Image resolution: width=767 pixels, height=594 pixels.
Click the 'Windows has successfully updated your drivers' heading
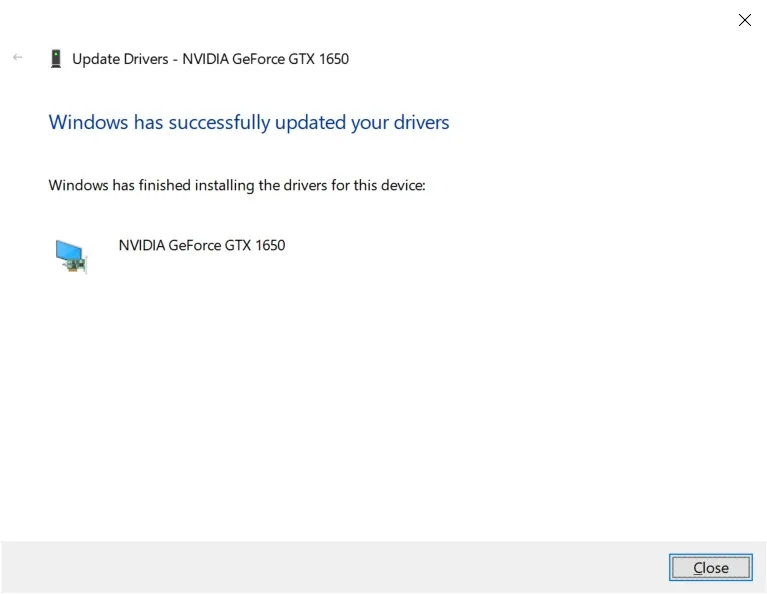[x=248, y=122]
